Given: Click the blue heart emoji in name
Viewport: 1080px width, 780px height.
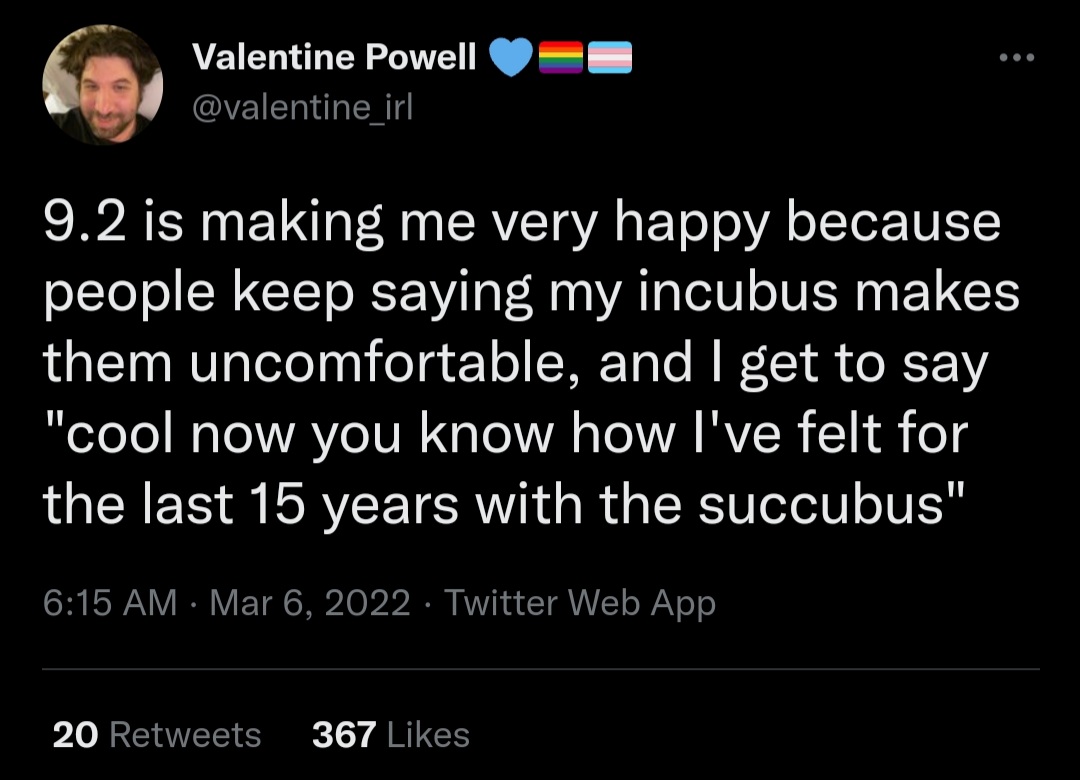Looking at the screenshot, I should [x=510, y=57].
